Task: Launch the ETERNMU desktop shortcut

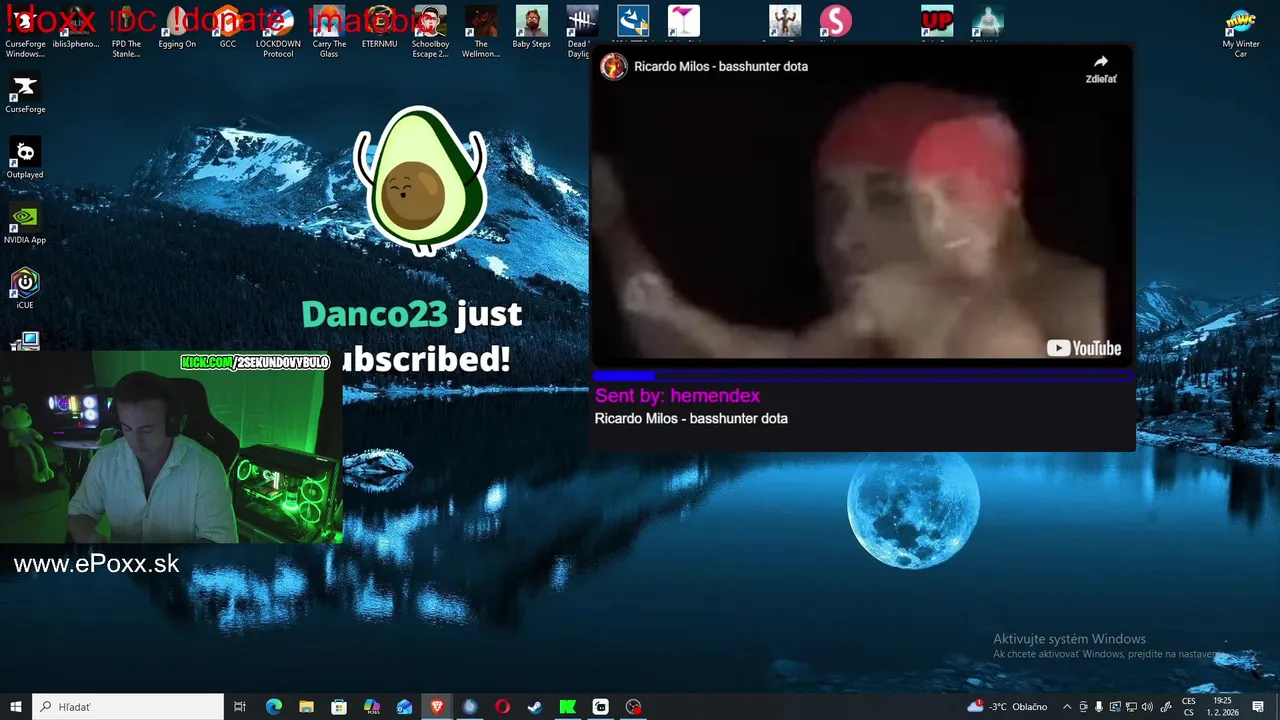Action: tap(380, 28)
